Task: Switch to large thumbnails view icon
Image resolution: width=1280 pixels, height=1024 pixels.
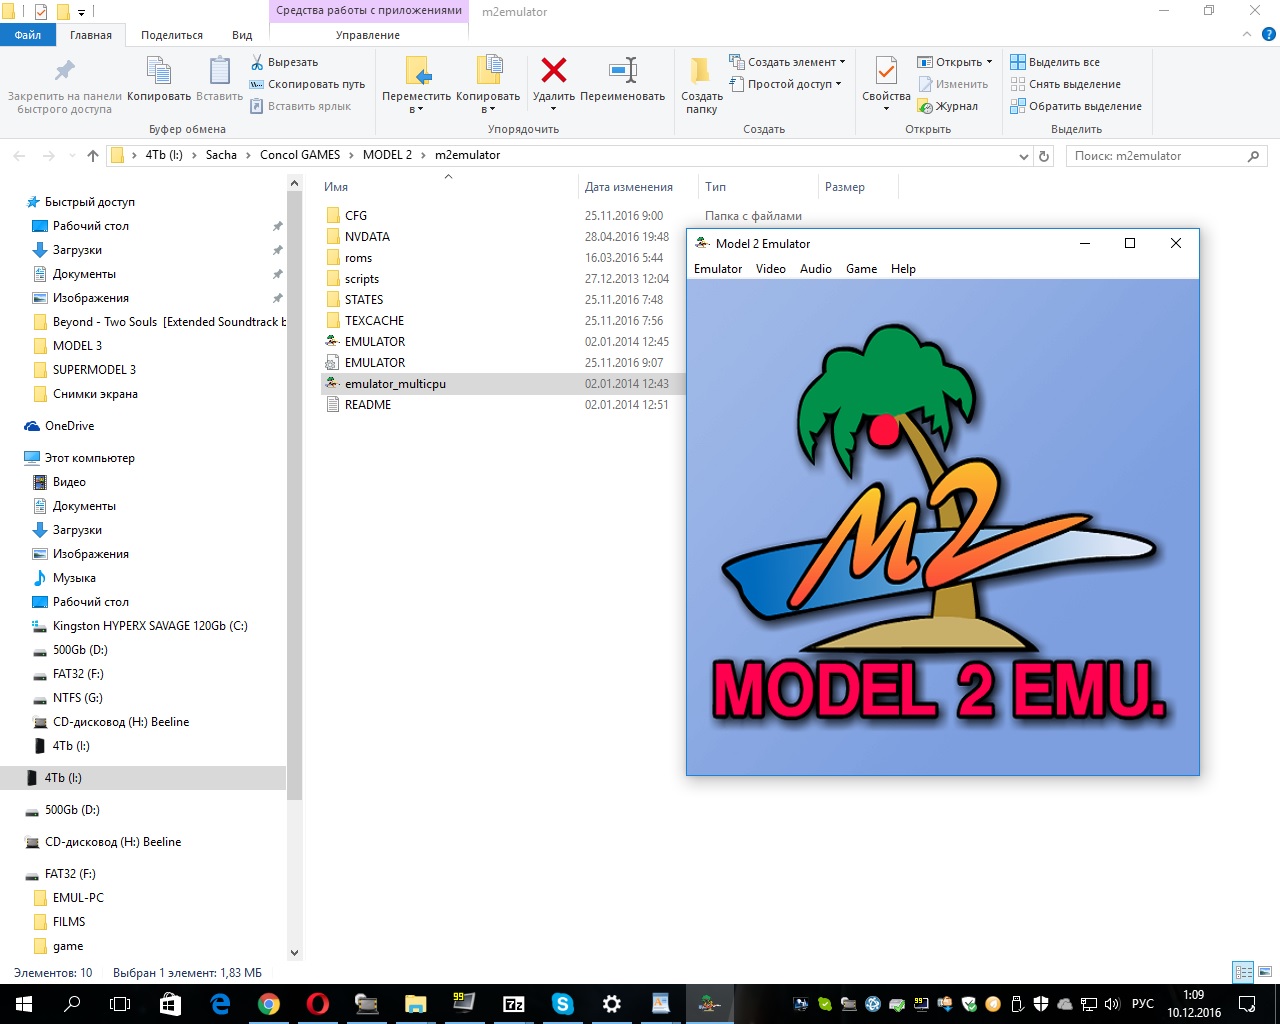Action: pos(1265,972)
